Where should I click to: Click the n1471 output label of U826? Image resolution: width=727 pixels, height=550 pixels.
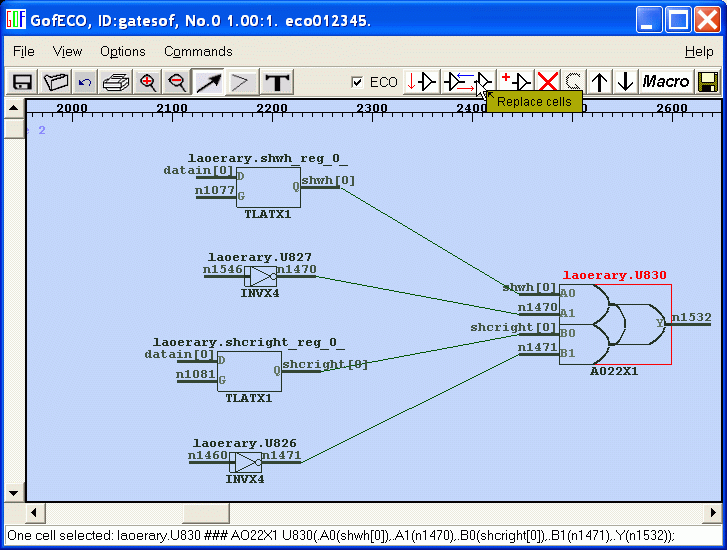(282, 455)
